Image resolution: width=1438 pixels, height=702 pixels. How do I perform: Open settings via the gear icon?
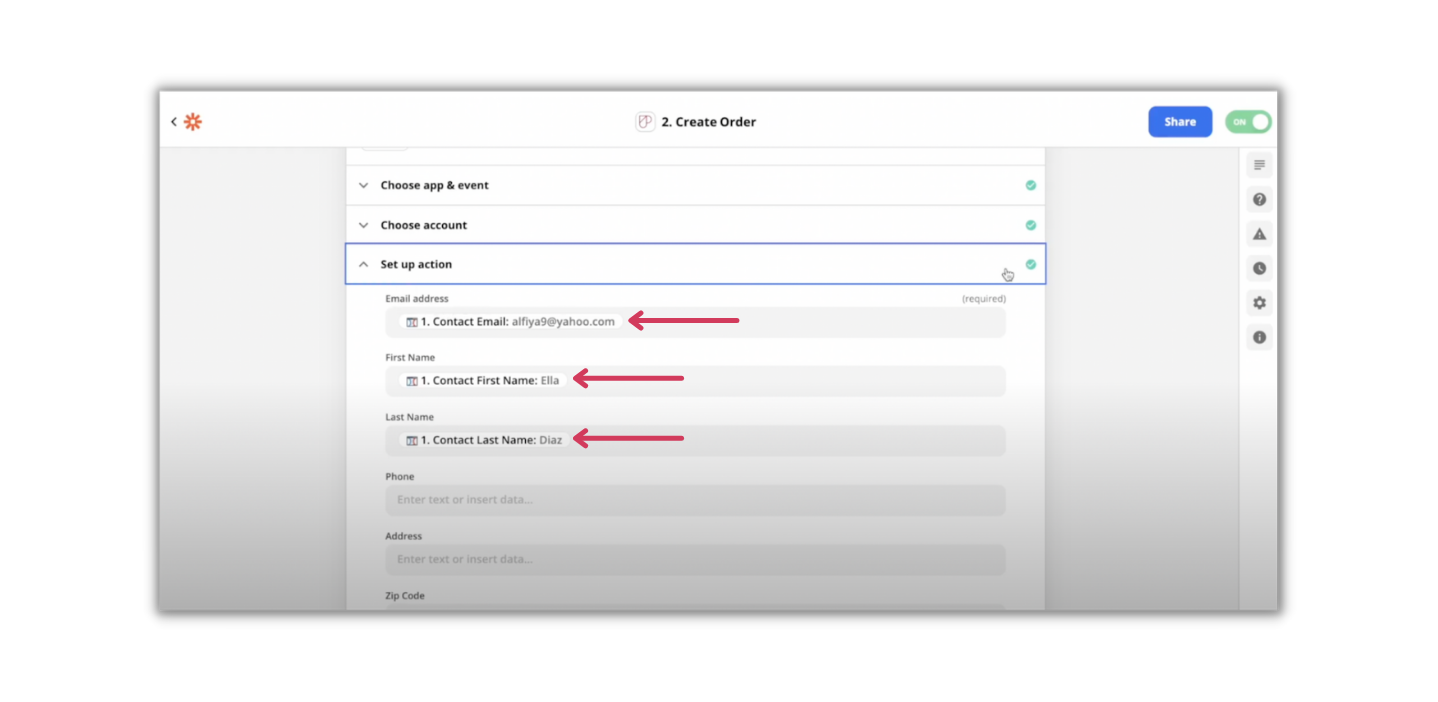1258,302
